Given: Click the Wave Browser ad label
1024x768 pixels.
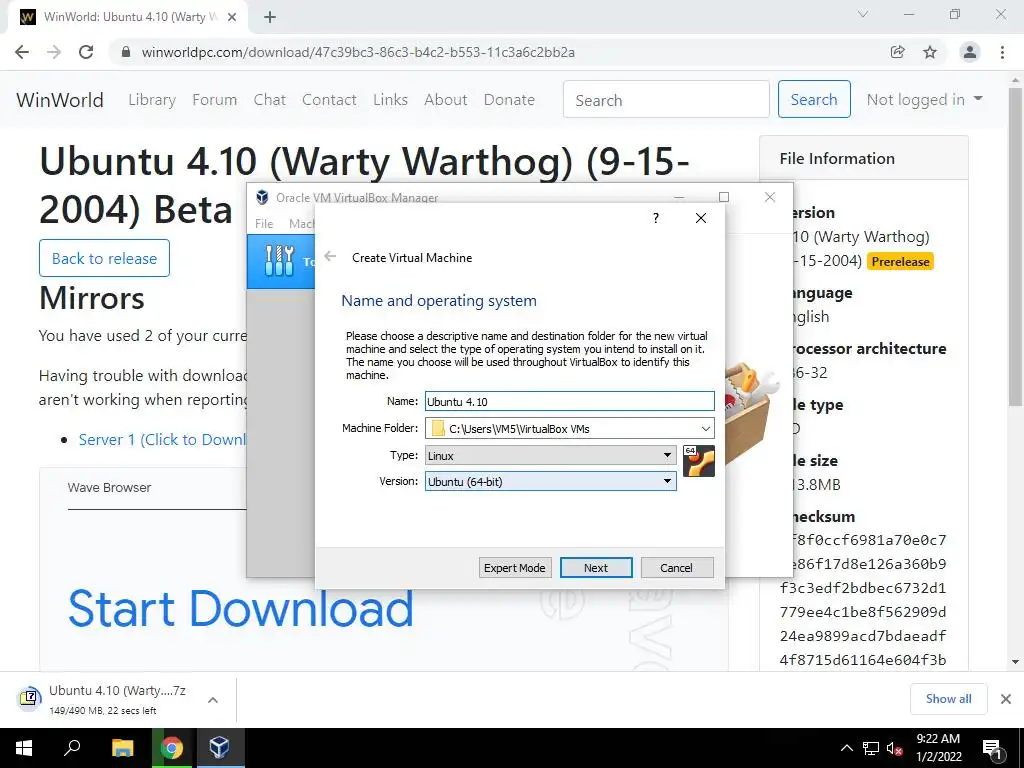Looking at the screenshot, I should pos(109,487).
